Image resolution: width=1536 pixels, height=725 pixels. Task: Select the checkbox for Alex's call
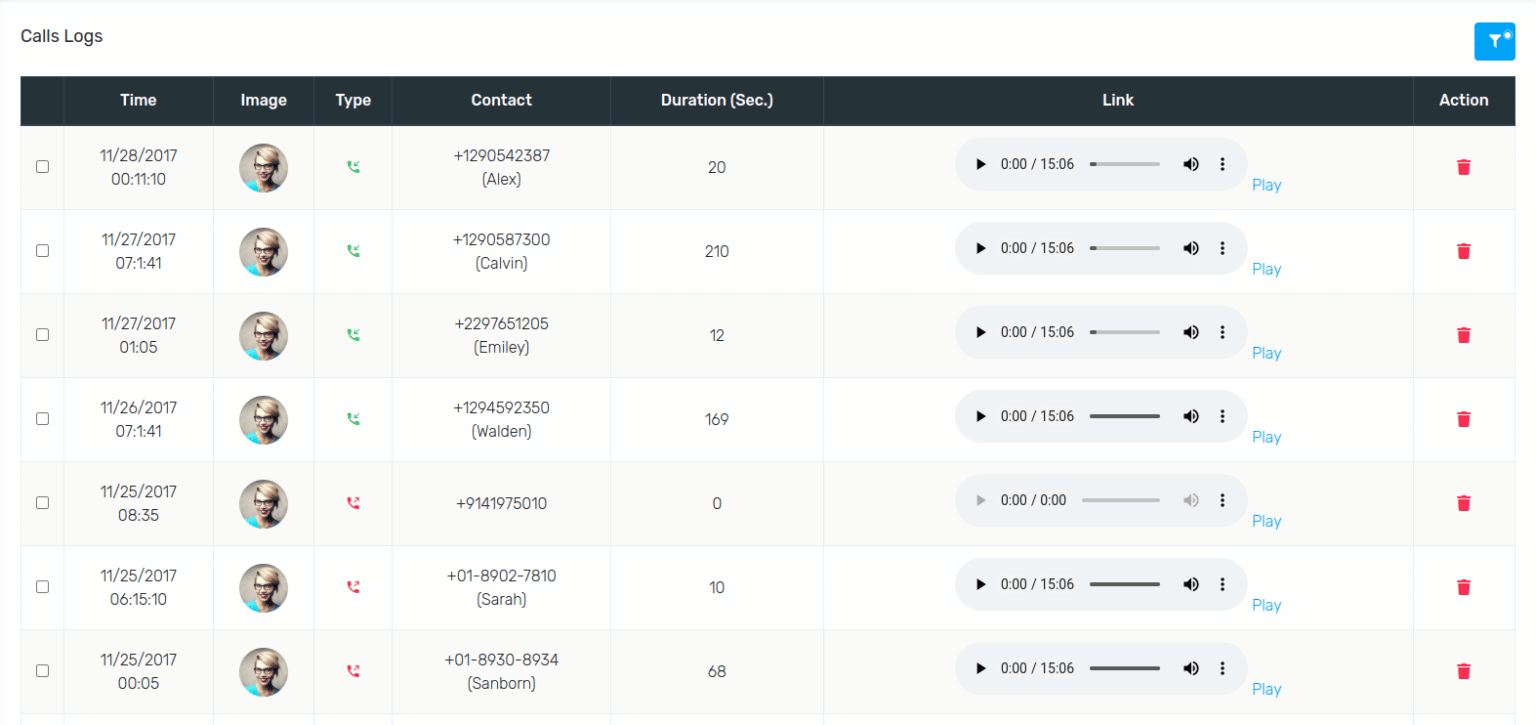(x=42, y=167)
